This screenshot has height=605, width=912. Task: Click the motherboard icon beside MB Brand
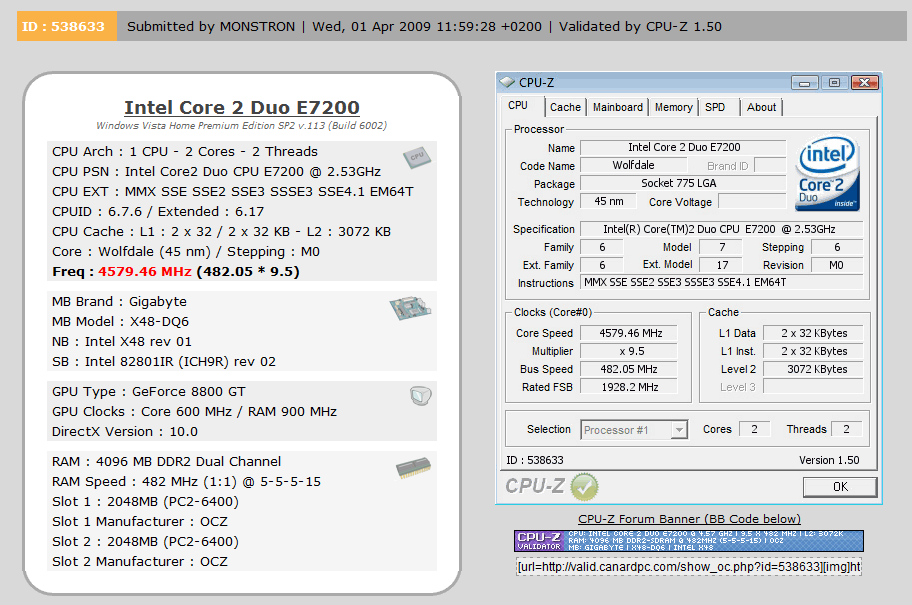tap(410, 308)
